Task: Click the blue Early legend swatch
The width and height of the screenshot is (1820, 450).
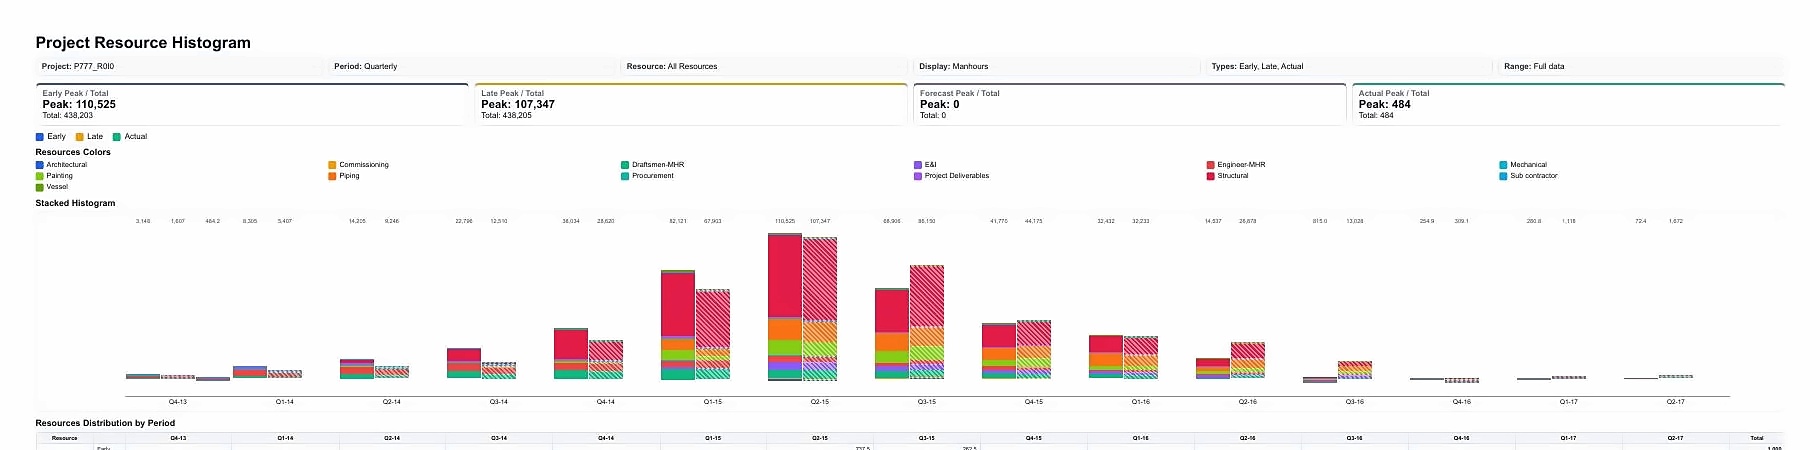Action: pyautogui.click(x=40, y=137)
